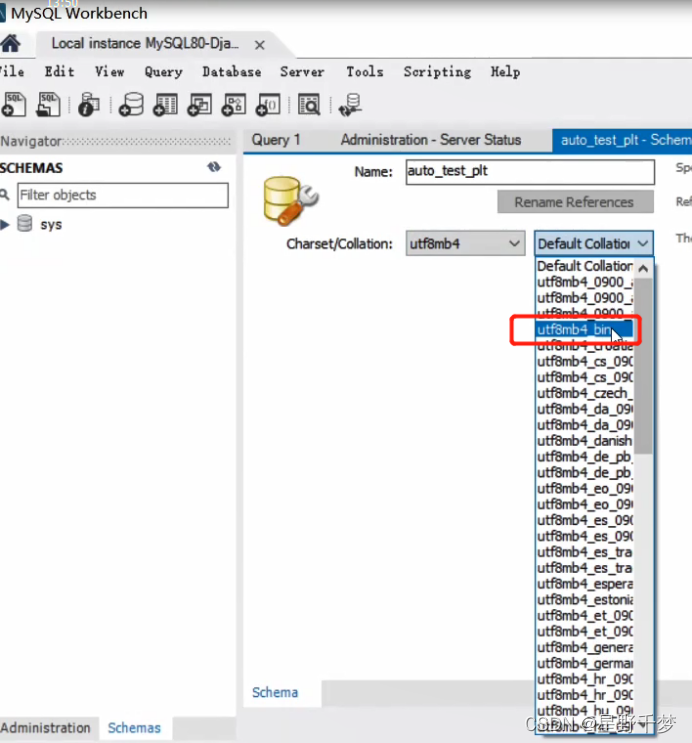
Task: Create a new table icon
Action: point(165,104)
